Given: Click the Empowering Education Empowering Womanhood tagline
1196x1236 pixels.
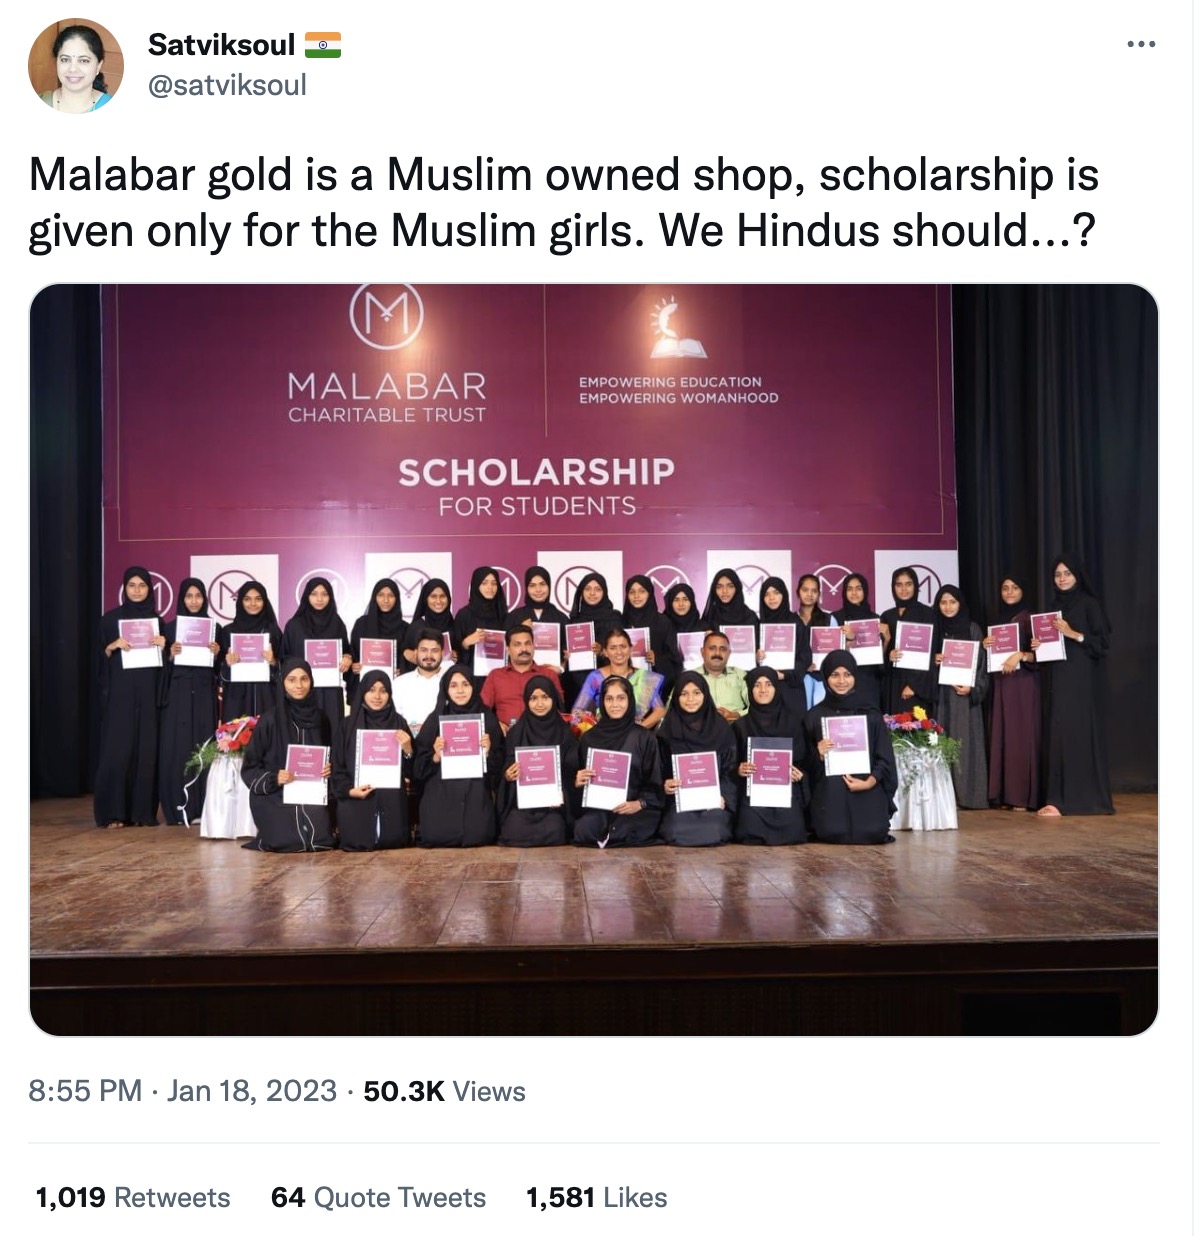Looking at the screenshot, I should 678,390.
